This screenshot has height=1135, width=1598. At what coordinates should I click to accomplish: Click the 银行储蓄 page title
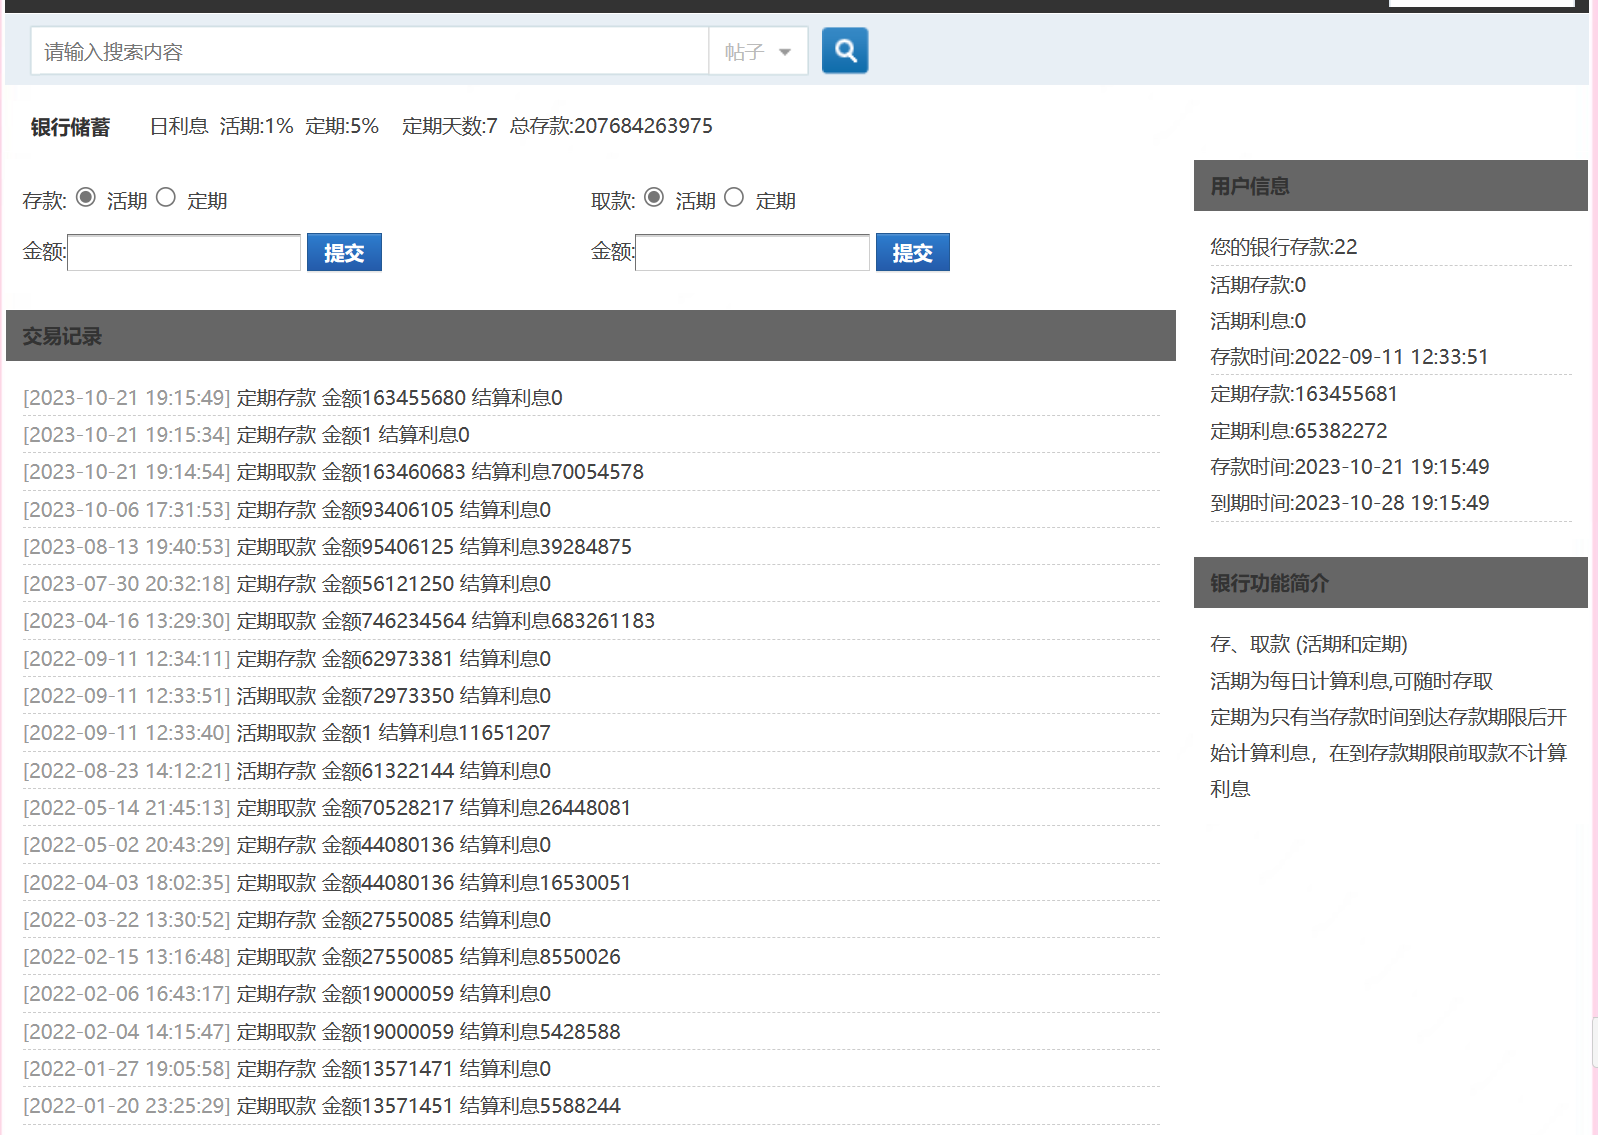(70, 127)
